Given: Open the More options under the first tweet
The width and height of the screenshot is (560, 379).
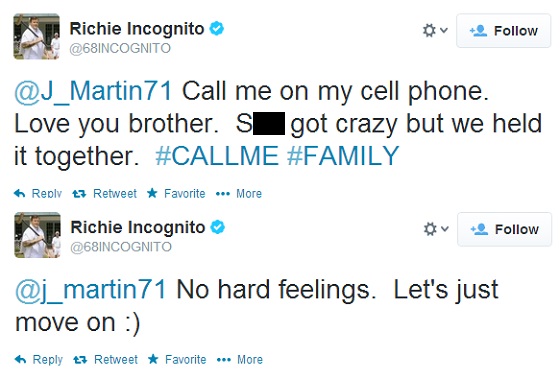Looking at the screenshot, I should 239,194.
